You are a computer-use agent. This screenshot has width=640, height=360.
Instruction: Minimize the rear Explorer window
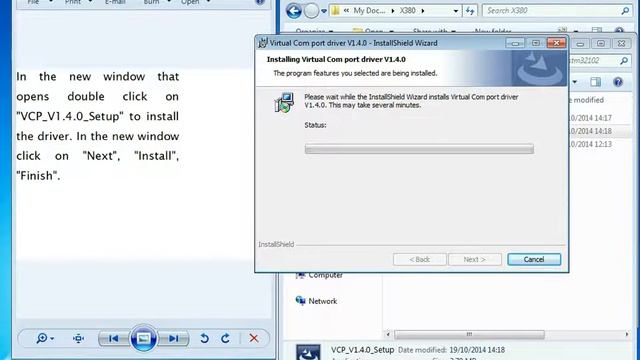tap(580, 43)
